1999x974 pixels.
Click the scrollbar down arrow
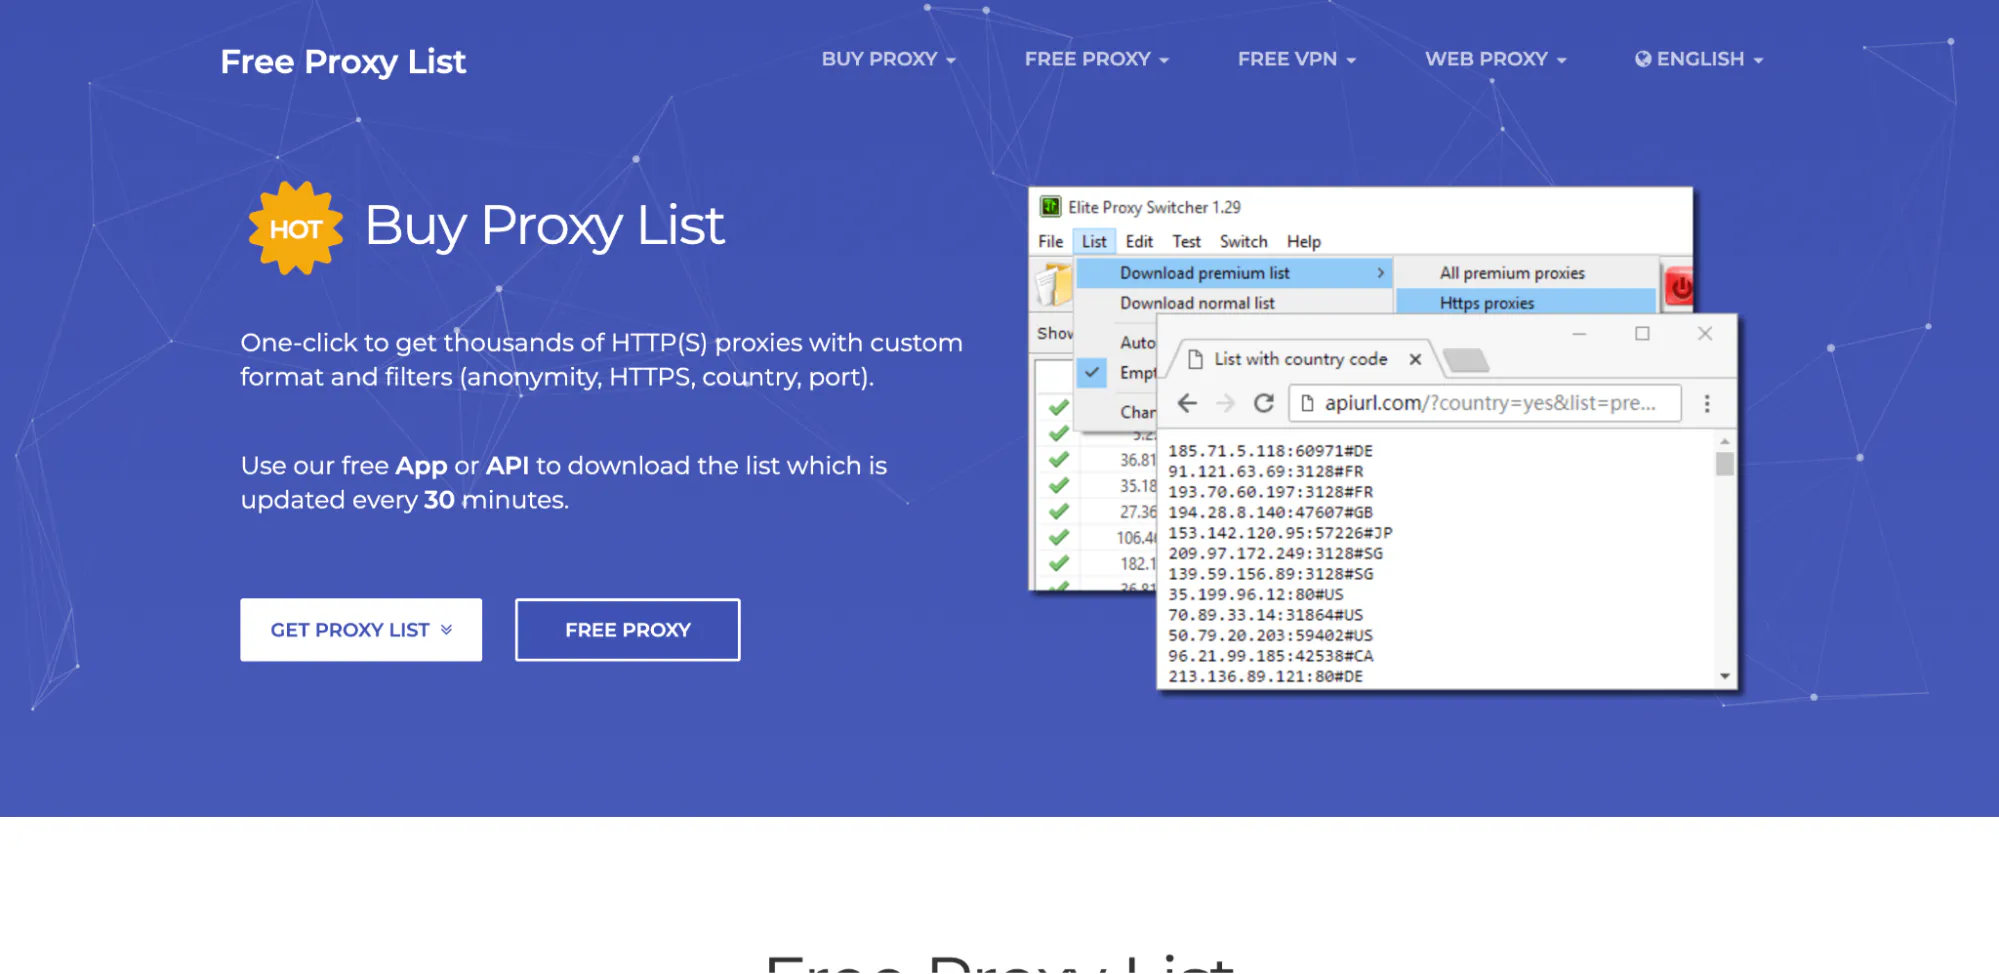1725,676
